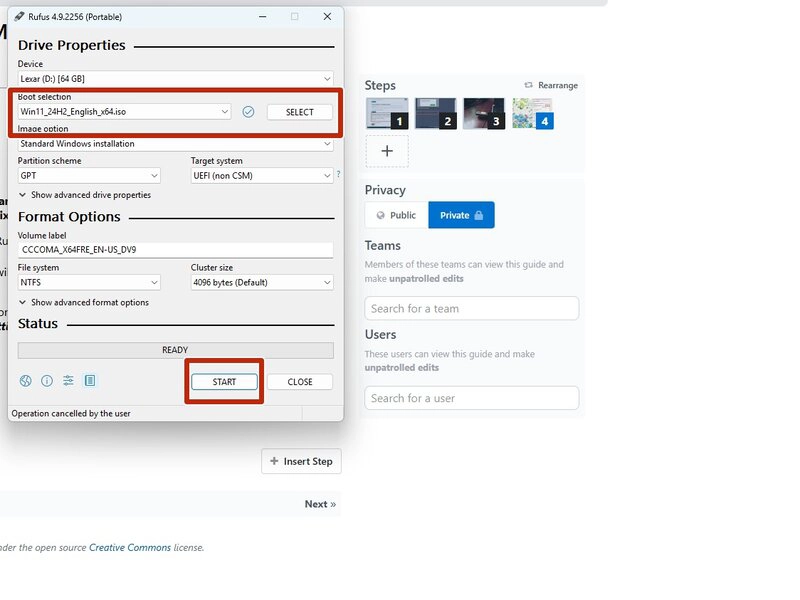The image size is (800, 600).
Task: Select step 2 thumbnail
Action: tap(435, 113)
